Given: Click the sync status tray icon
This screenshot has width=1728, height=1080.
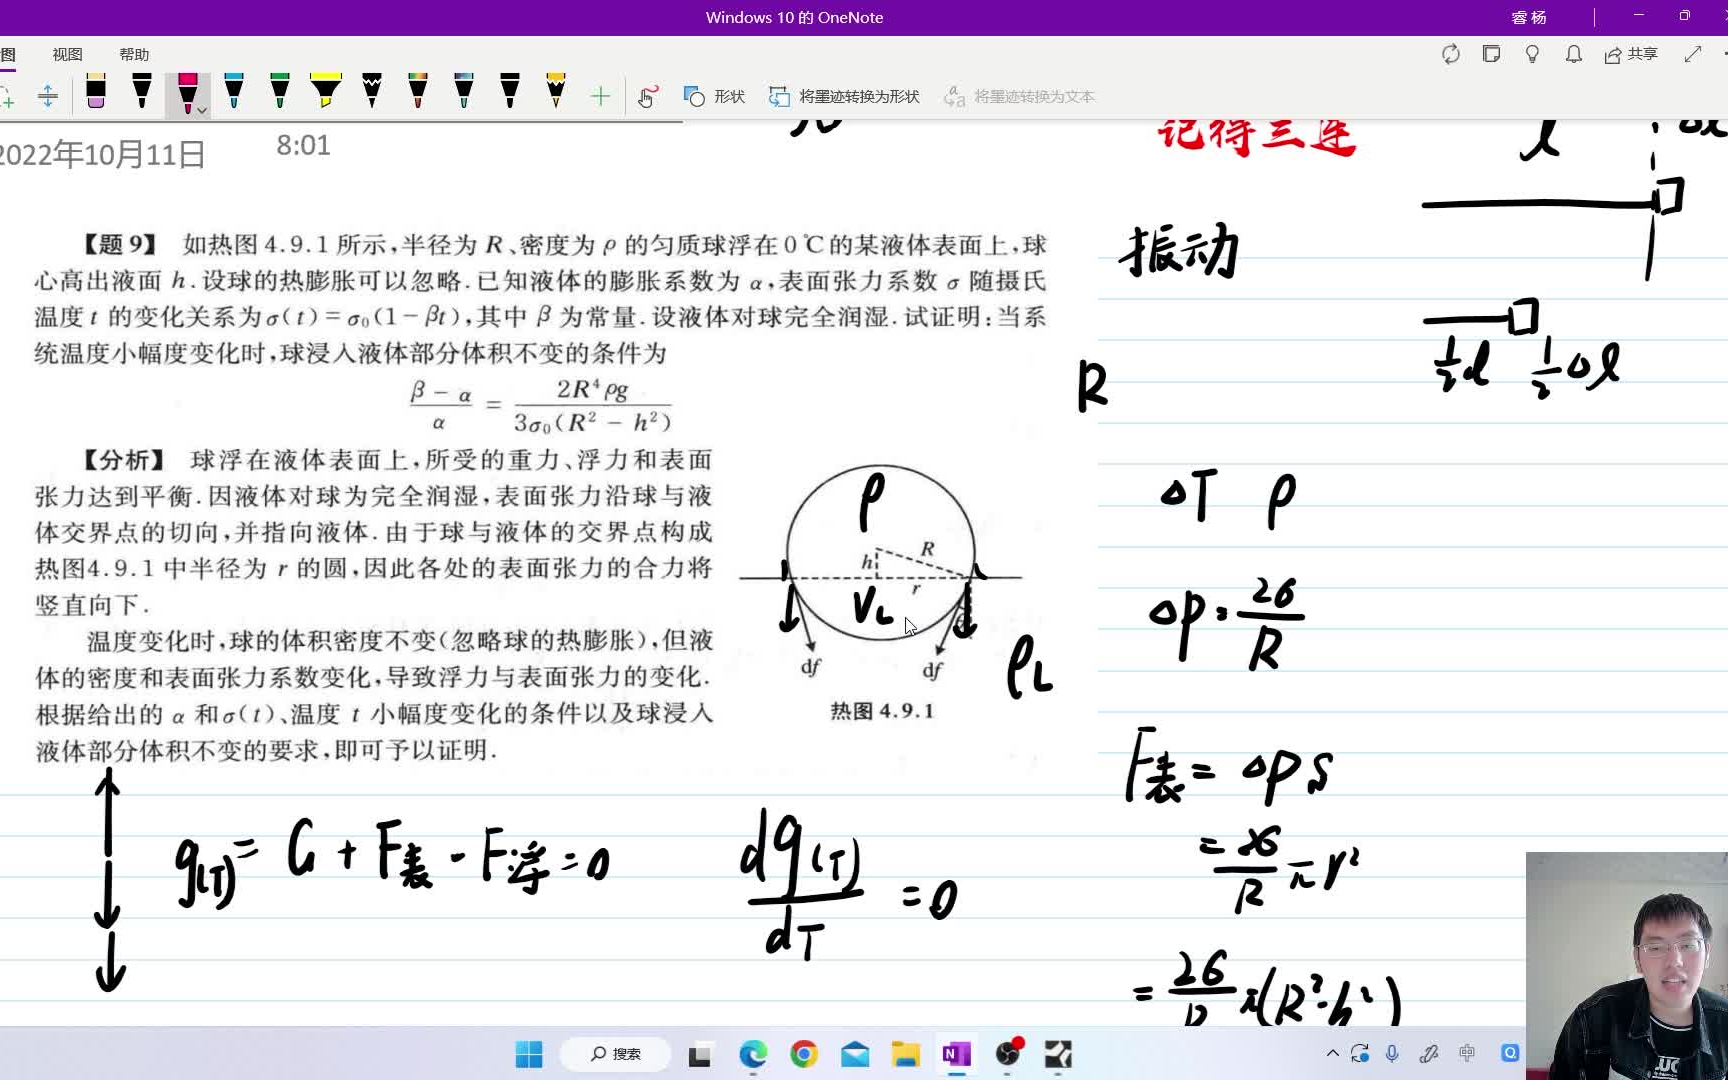Looking at the screenshot, I should point(1360,1053).
